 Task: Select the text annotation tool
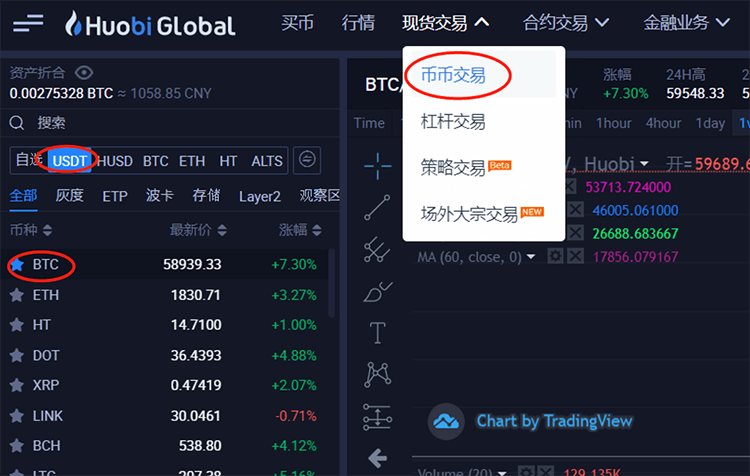(377, 332)
